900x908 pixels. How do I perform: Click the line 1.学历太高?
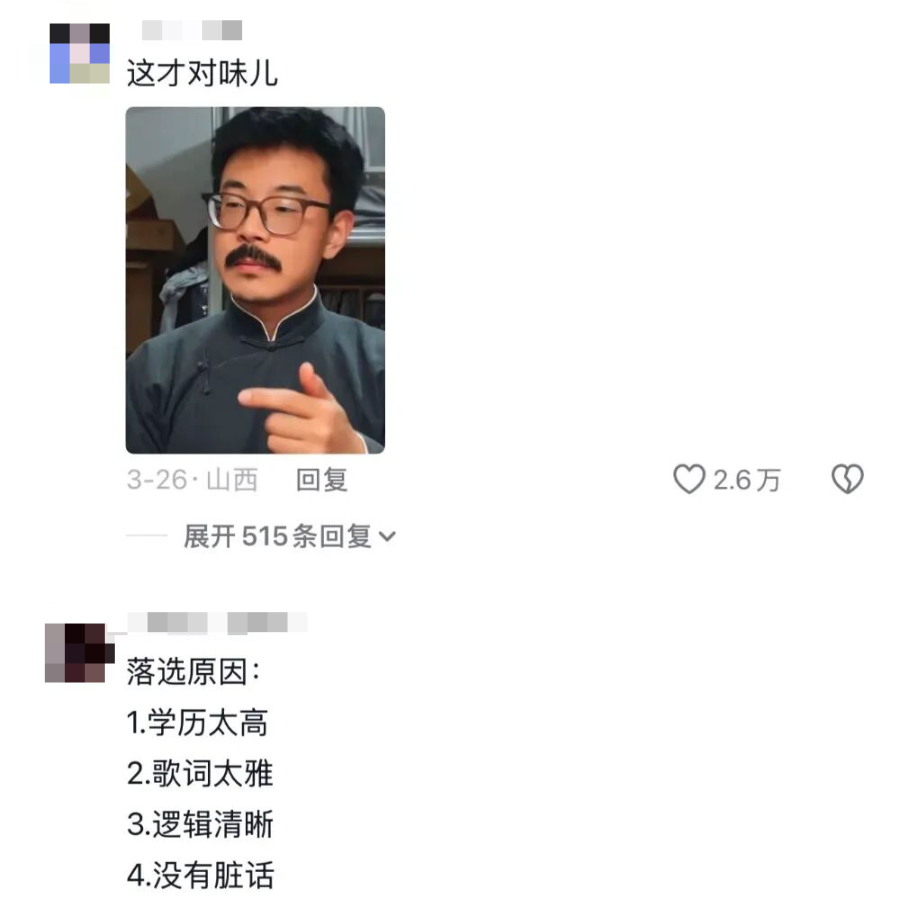point(197,723)
